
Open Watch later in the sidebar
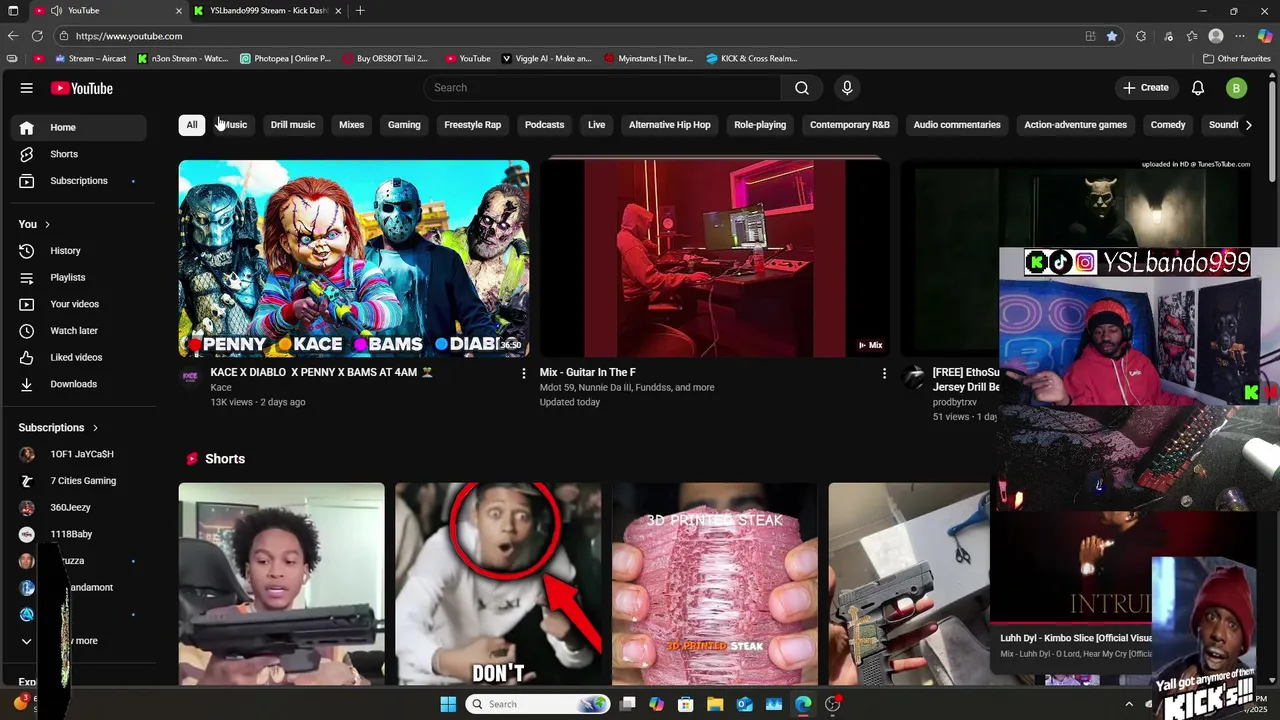[78, 331]
